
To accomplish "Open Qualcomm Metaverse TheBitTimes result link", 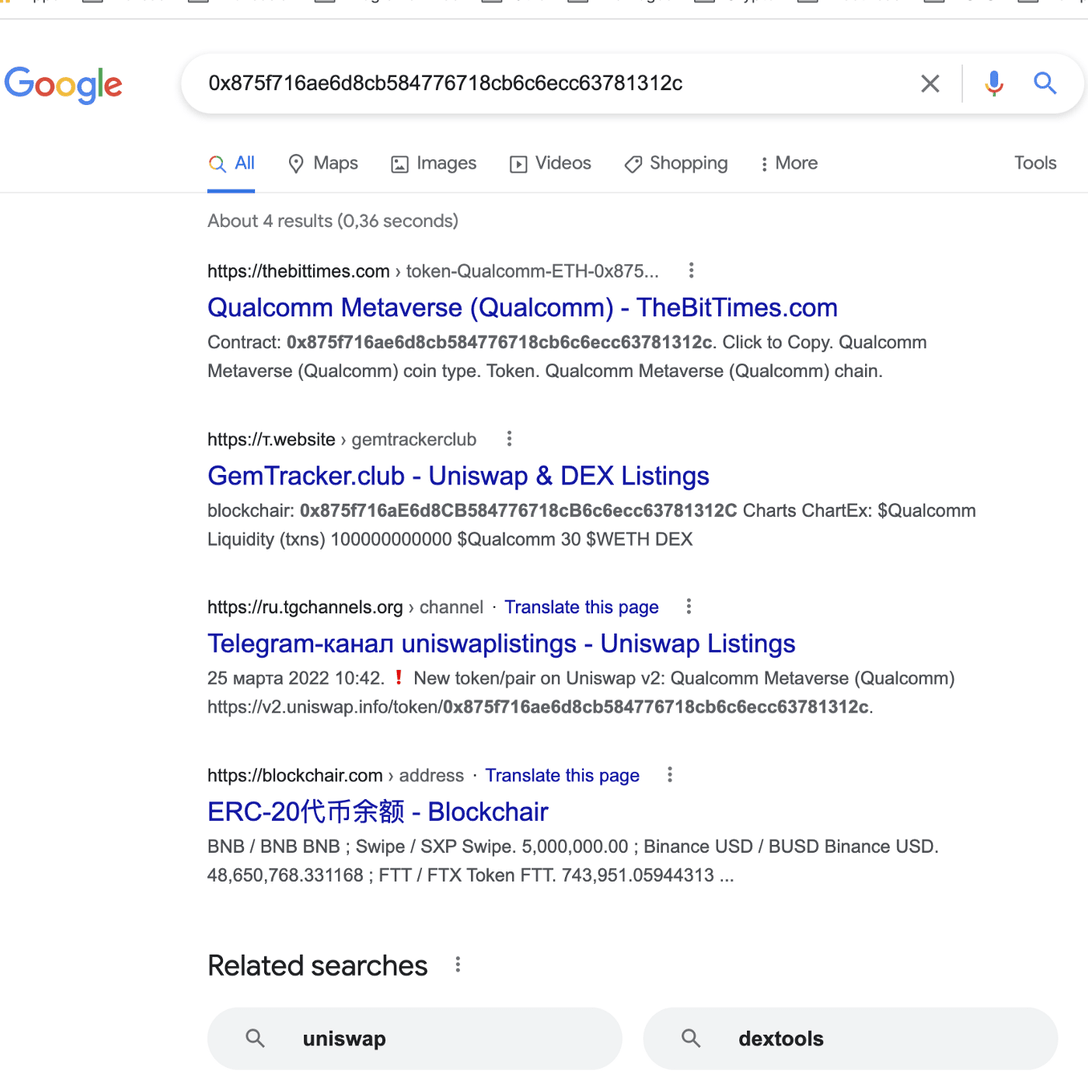I will [522, 307].
